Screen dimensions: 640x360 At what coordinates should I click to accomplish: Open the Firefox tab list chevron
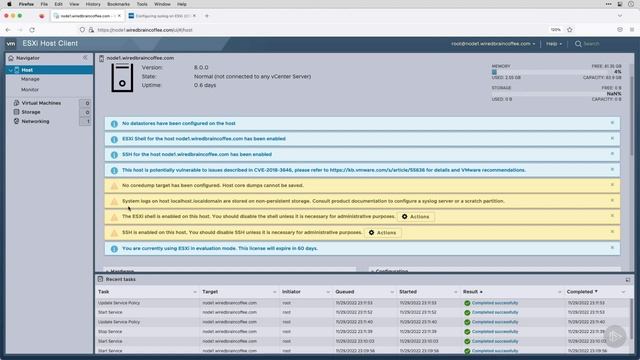[x=620, y=16]
